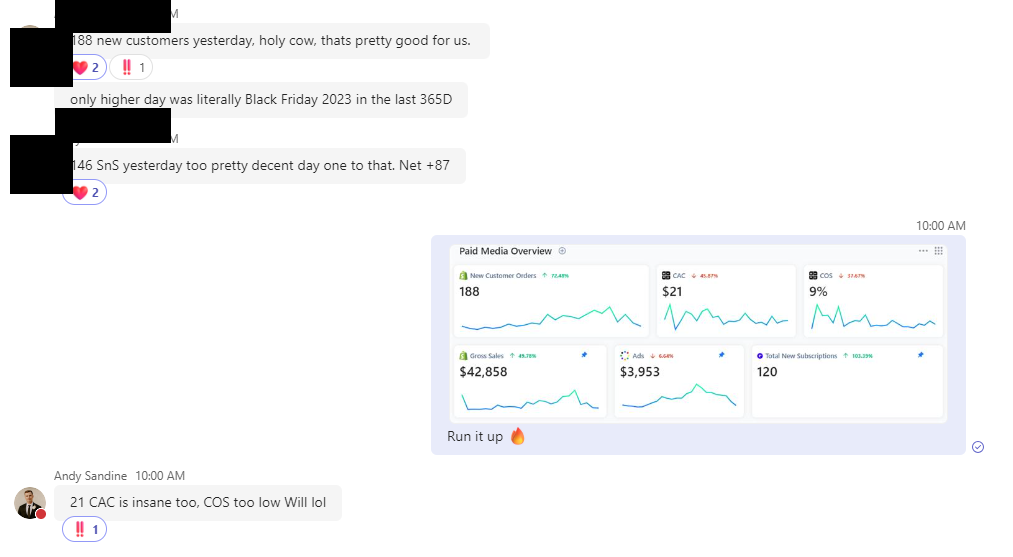The height and width of the screenshot is (557, 1013).
Task: Click the '21 CAC is insane too' message
Action: pyautogui.click(x=198, y=503)
